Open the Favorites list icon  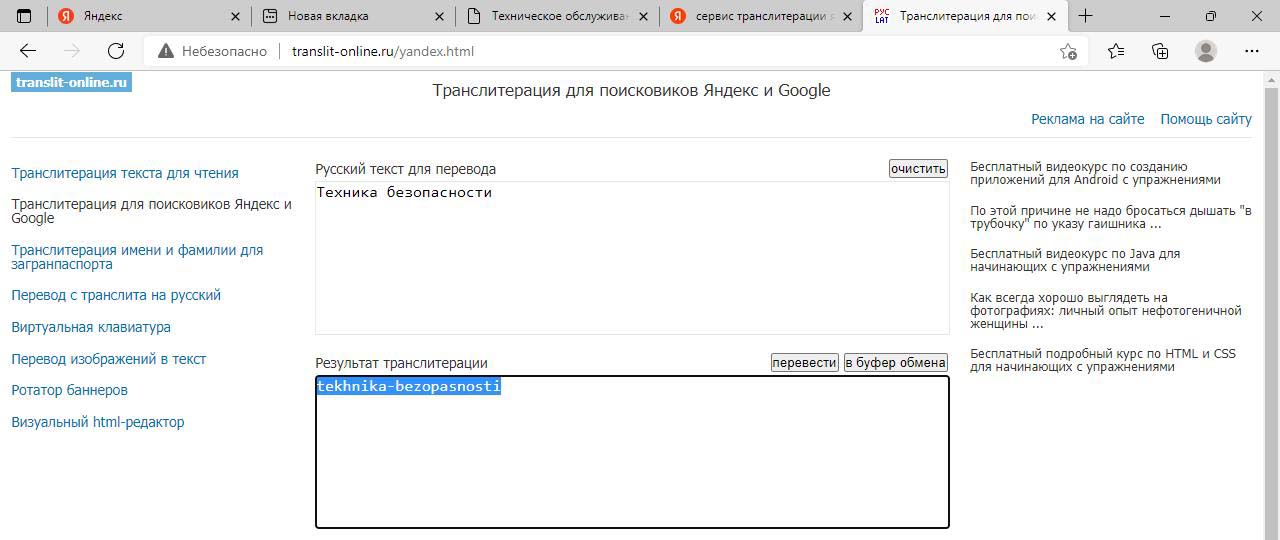tap(1116, 52)
